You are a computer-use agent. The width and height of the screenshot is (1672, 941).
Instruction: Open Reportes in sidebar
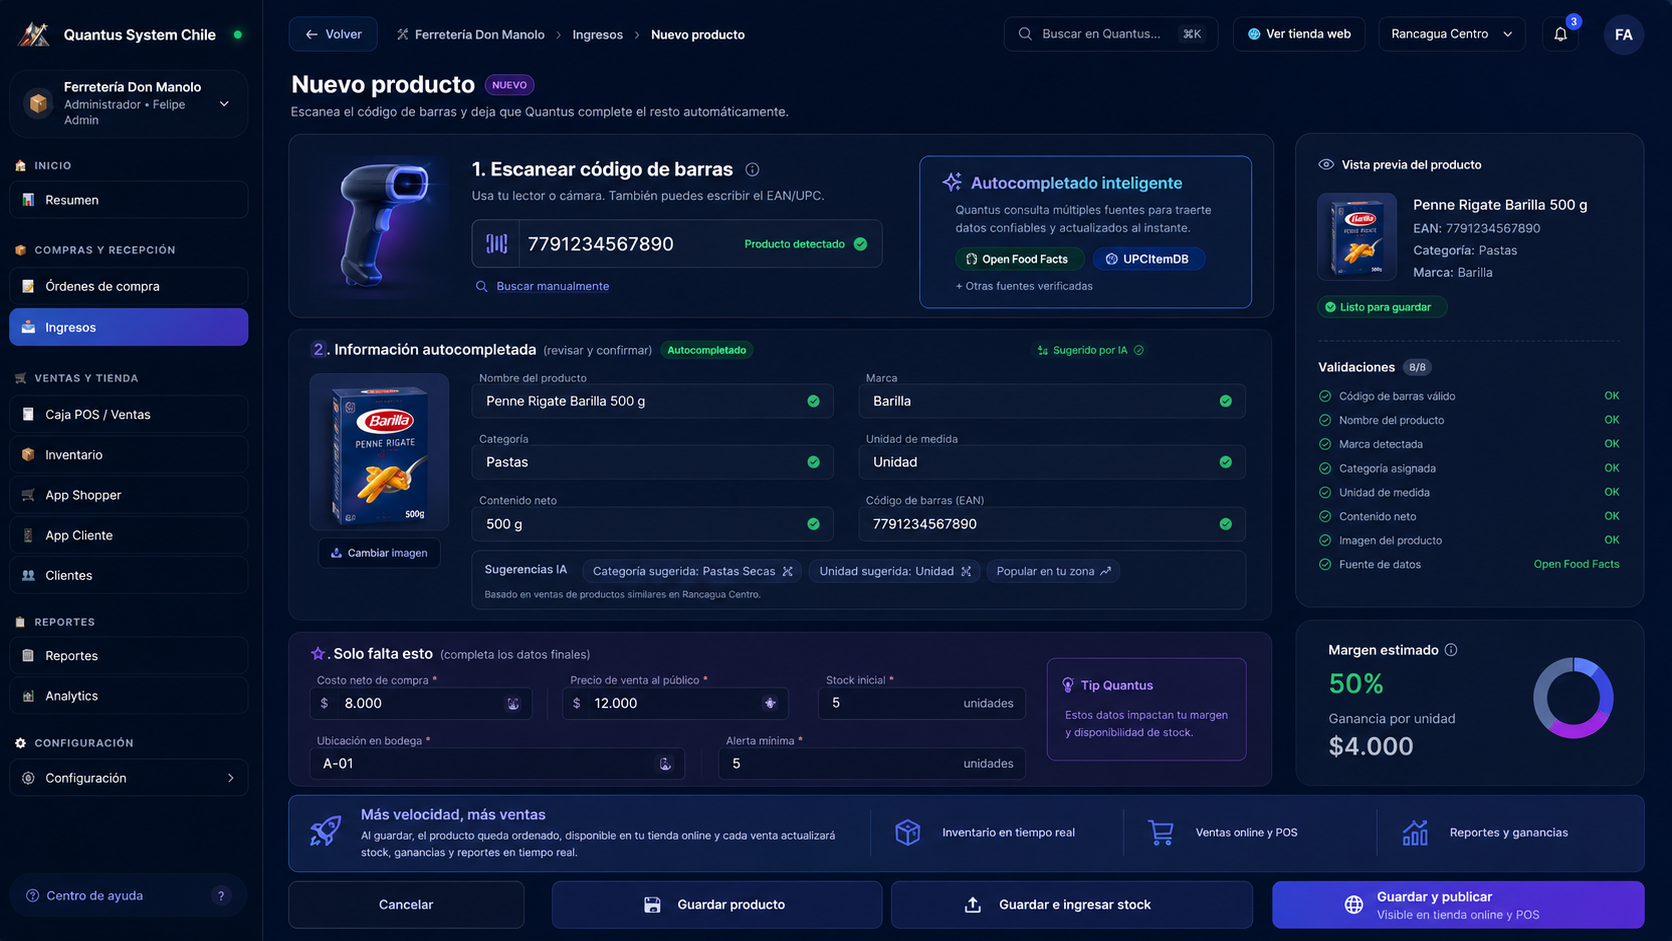pos(129,656)
